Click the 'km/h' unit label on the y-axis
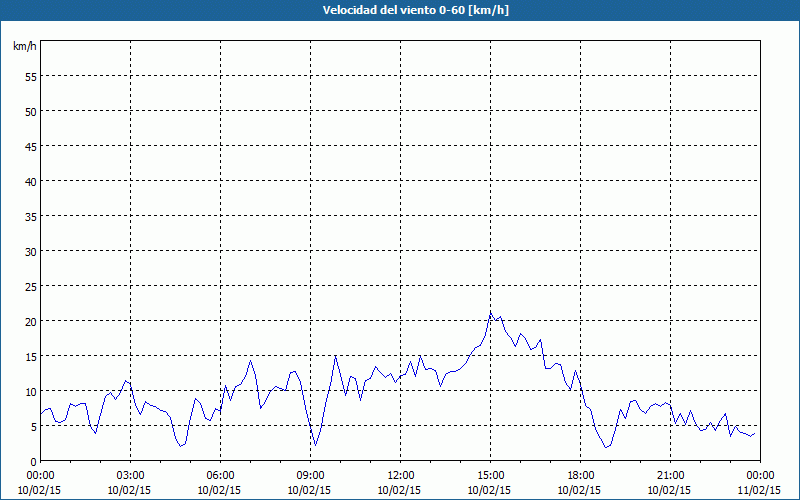This screenshot has width=800, height=500. 24,47
